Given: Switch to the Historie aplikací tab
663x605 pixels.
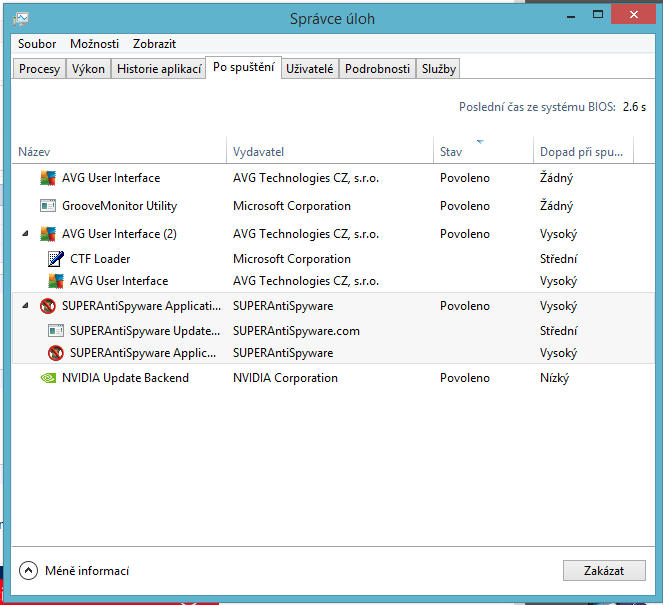Looking at the screenshot, I should 159,68.
